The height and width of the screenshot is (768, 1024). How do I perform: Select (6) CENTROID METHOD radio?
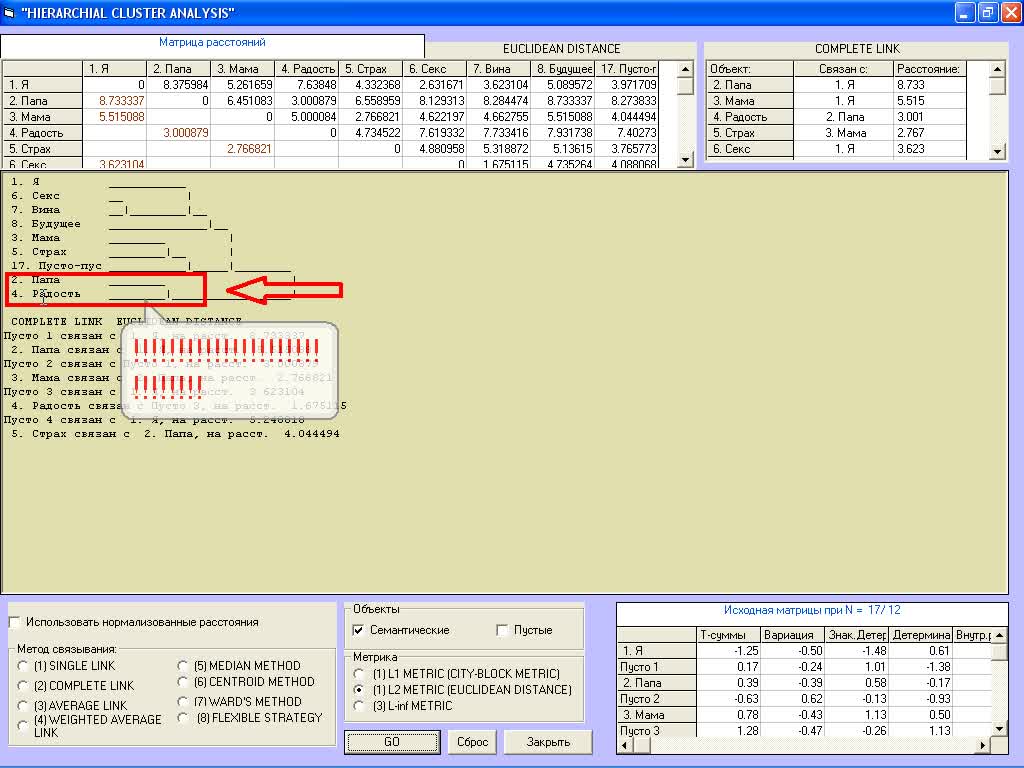point(183,682)
